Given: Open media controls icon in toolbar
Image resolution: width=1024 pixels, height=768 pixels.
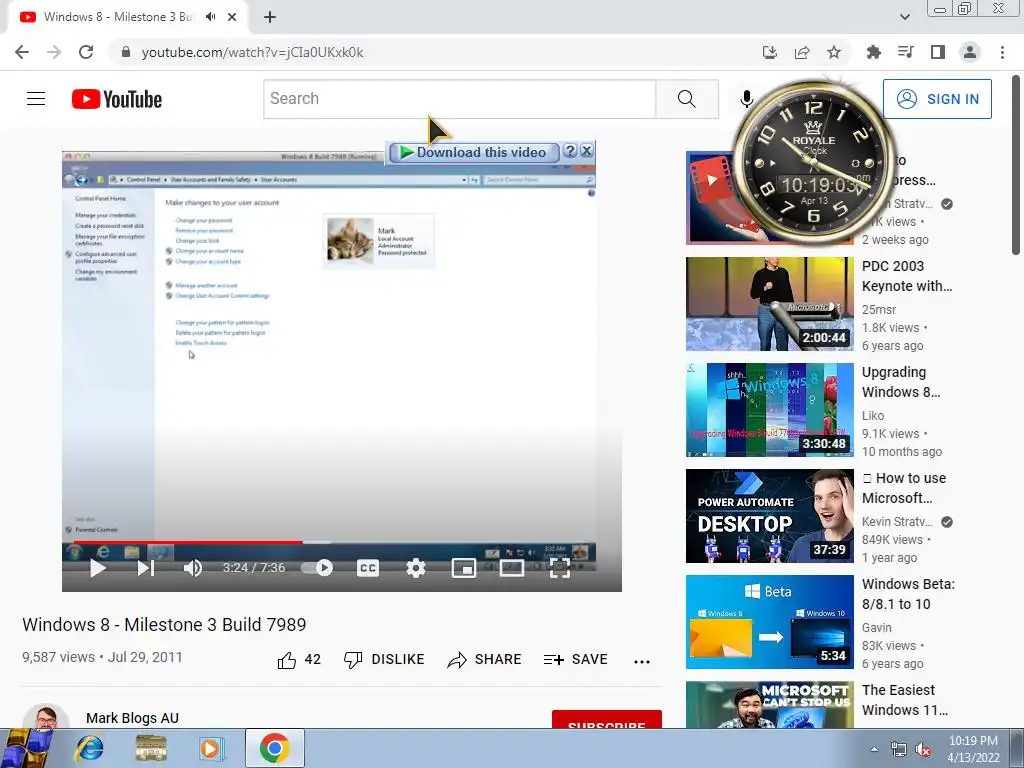Looking at the screenshot, I should tap(905, 52).
